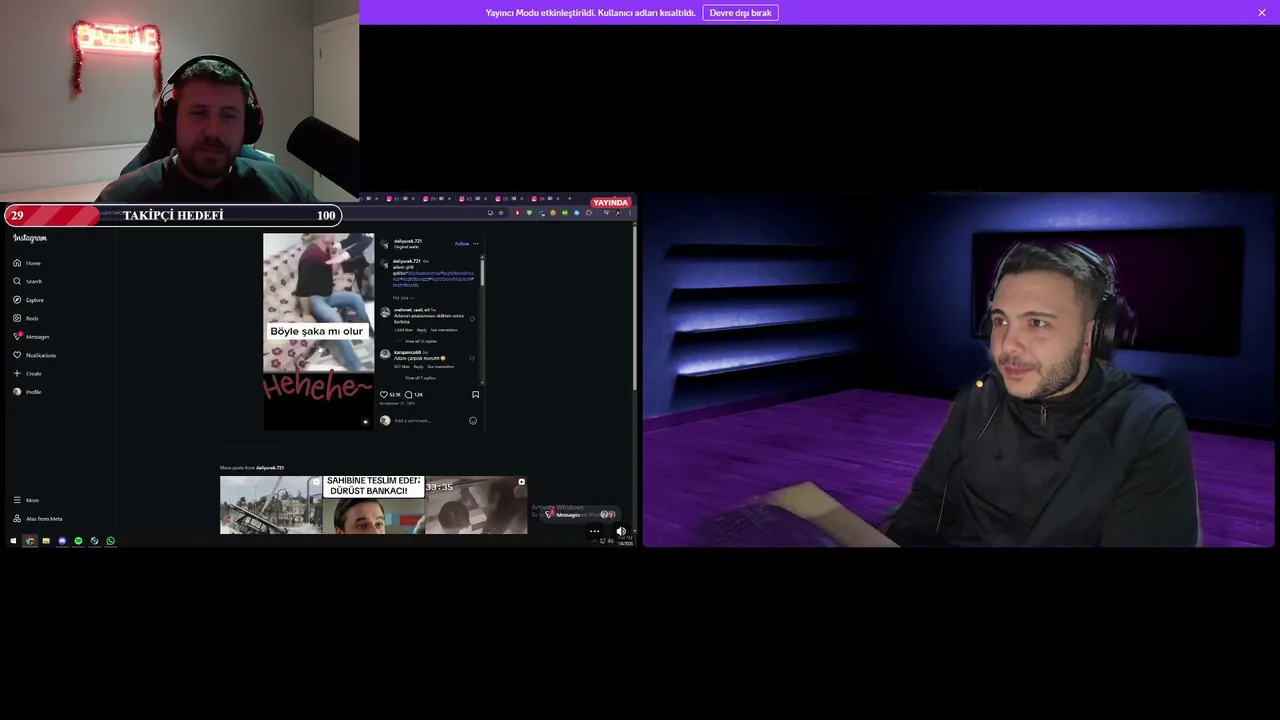Open Chrome from the taskbar
The height and width of the screenshot is (720, 1280).
pyautogui.click(x=30, y=541)
